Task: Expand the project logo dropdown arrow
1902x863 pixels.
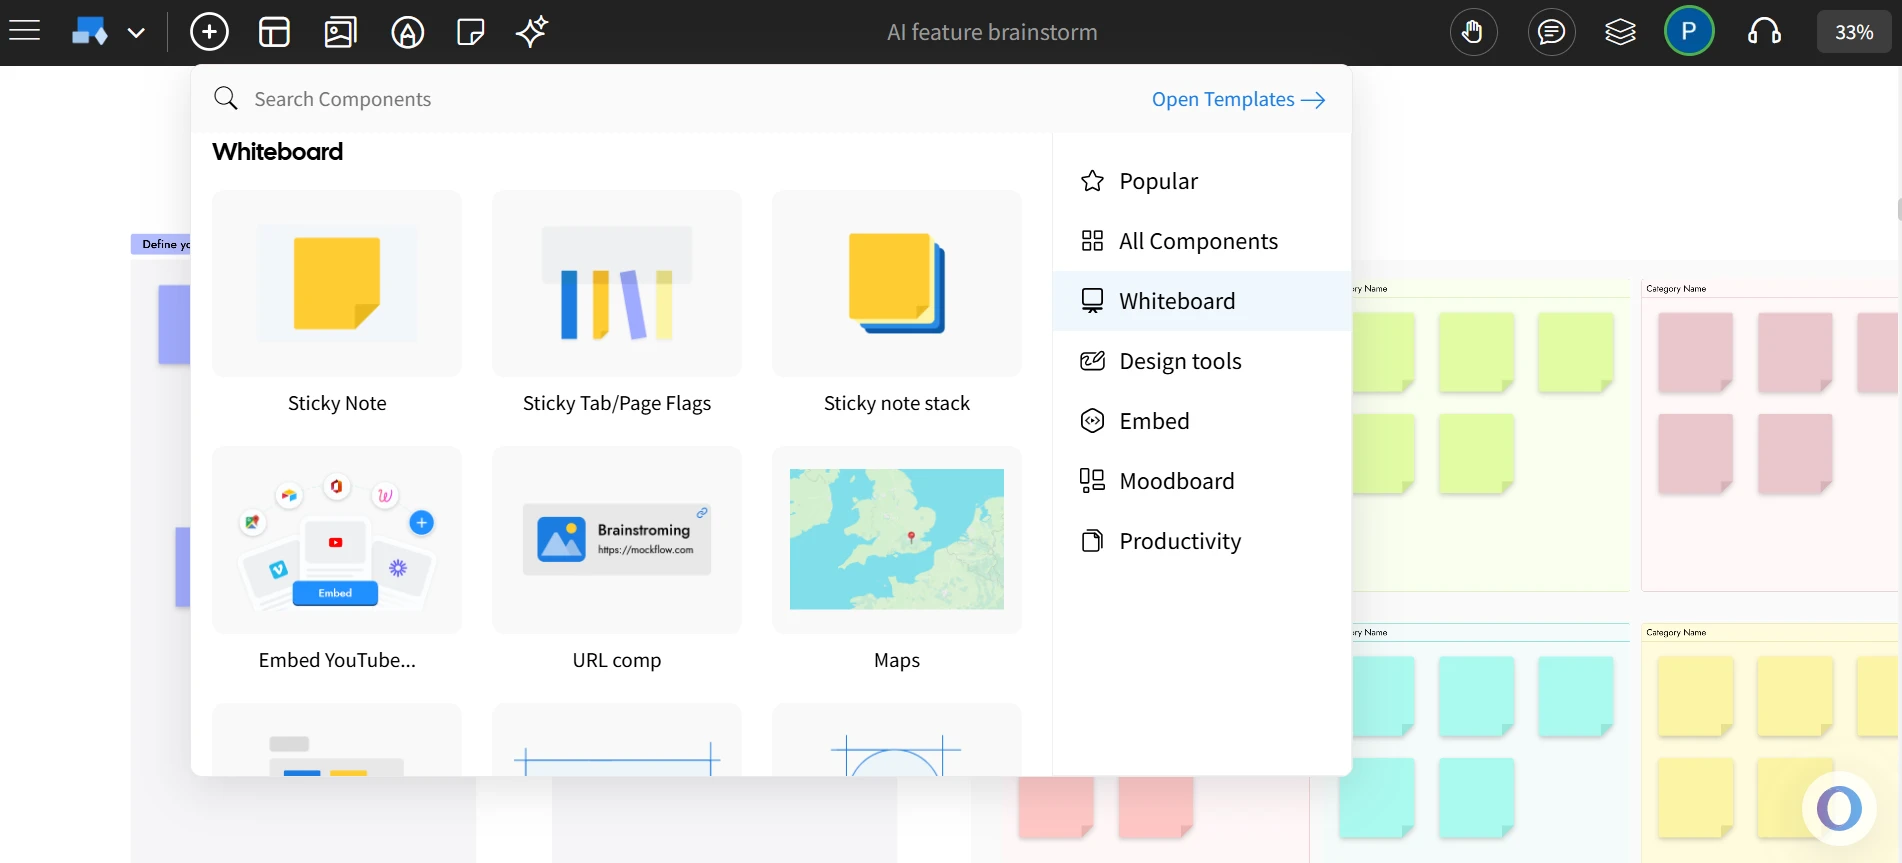Action: [x=137, y=32]
